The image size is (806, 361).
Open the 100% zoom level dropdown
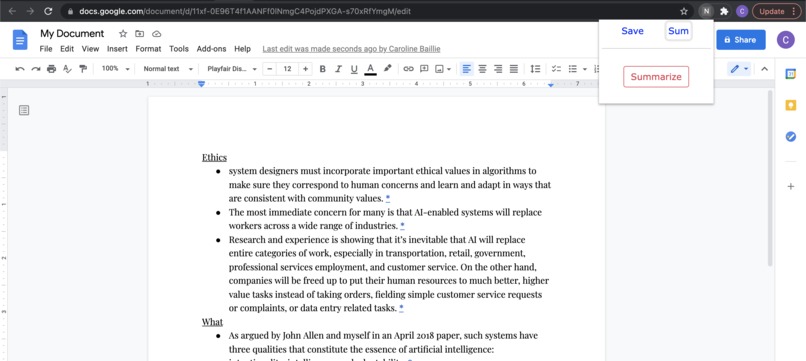click(x=115, y=68)
